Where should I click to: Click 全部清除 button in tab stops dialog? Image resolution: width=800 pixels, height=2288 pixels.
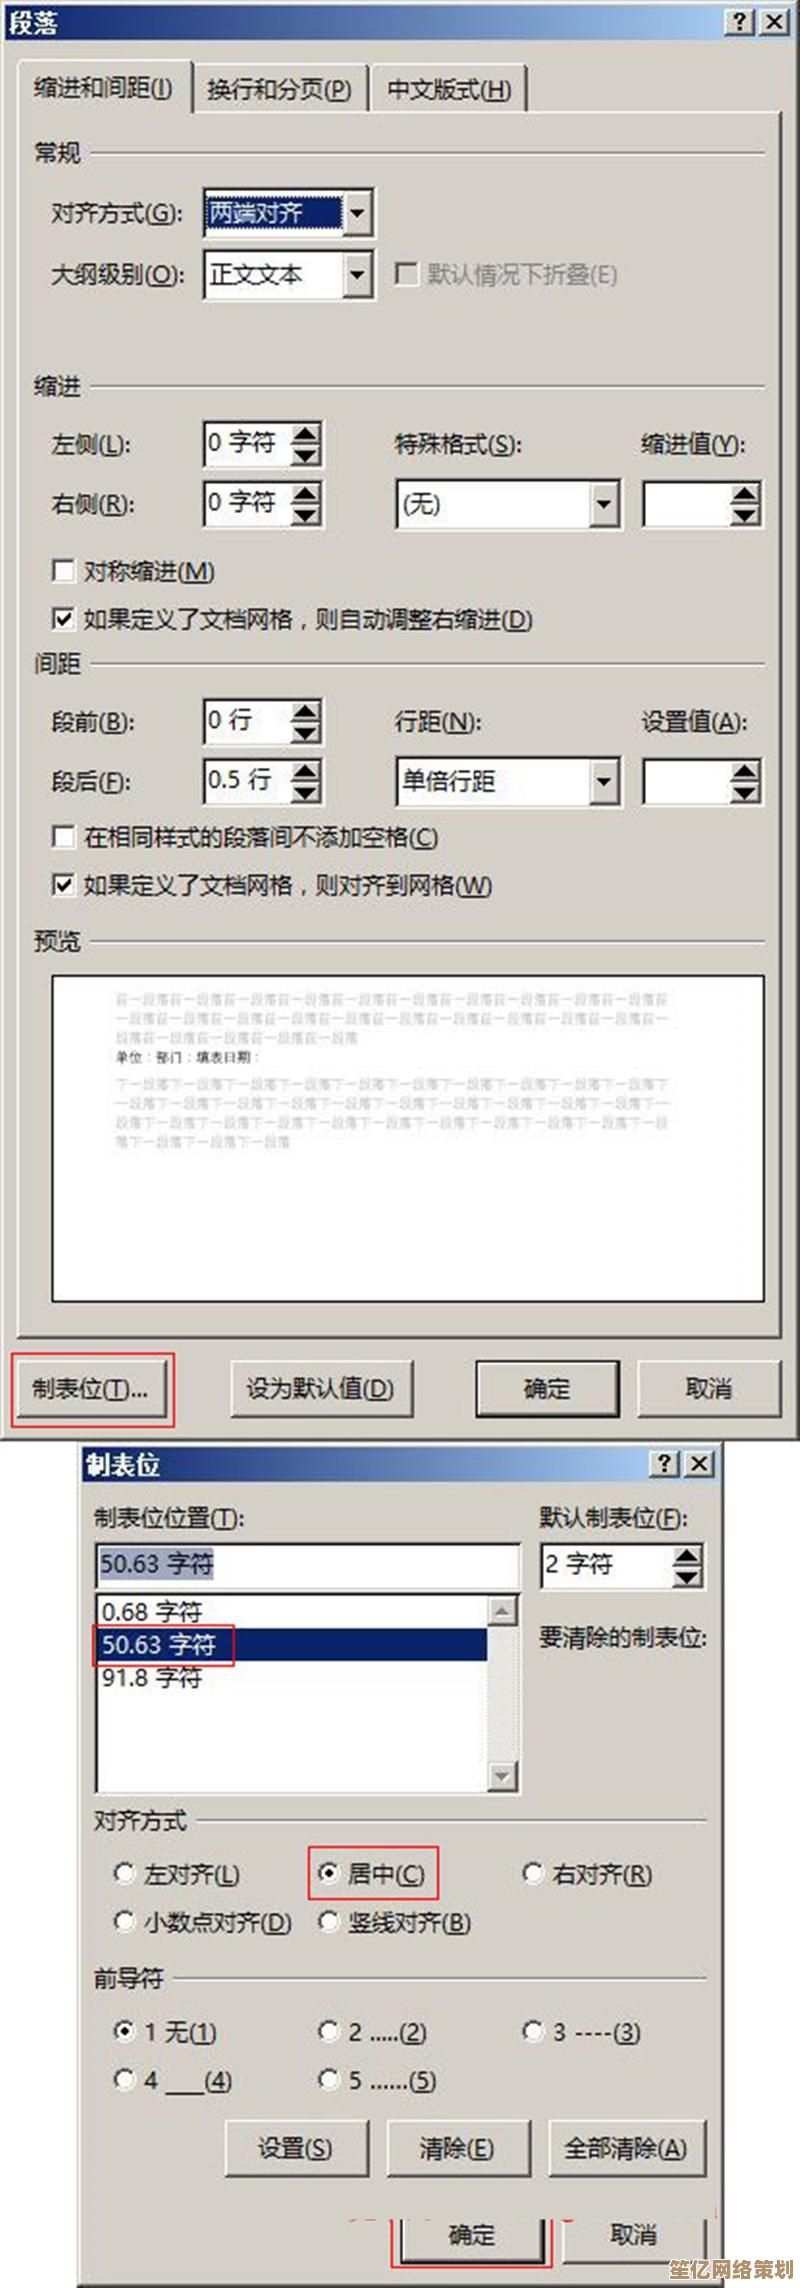tap(626, 2148)
